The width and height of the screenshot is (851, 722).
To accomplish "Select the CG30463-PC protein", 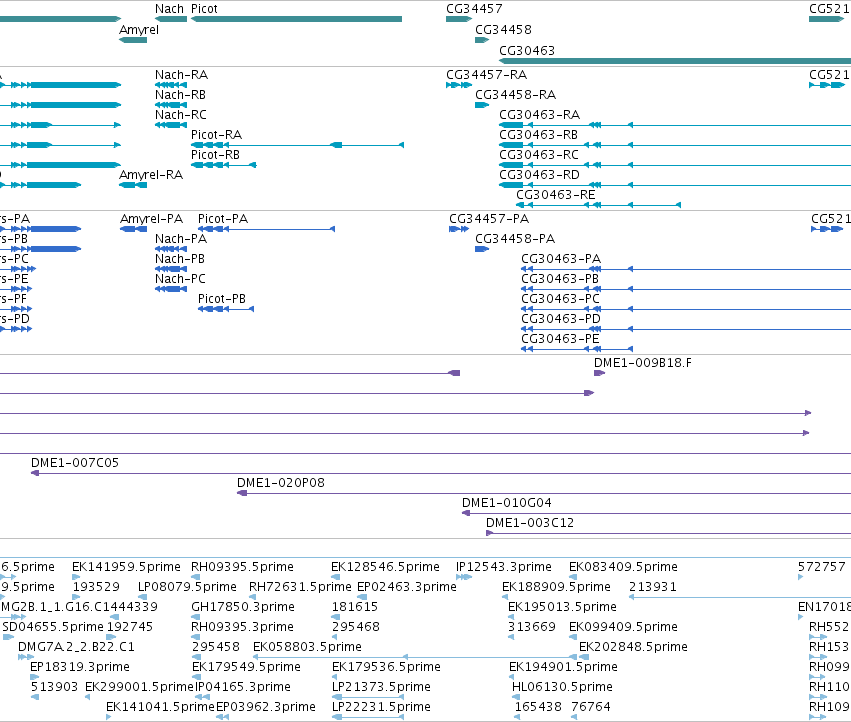I will 686,309.
